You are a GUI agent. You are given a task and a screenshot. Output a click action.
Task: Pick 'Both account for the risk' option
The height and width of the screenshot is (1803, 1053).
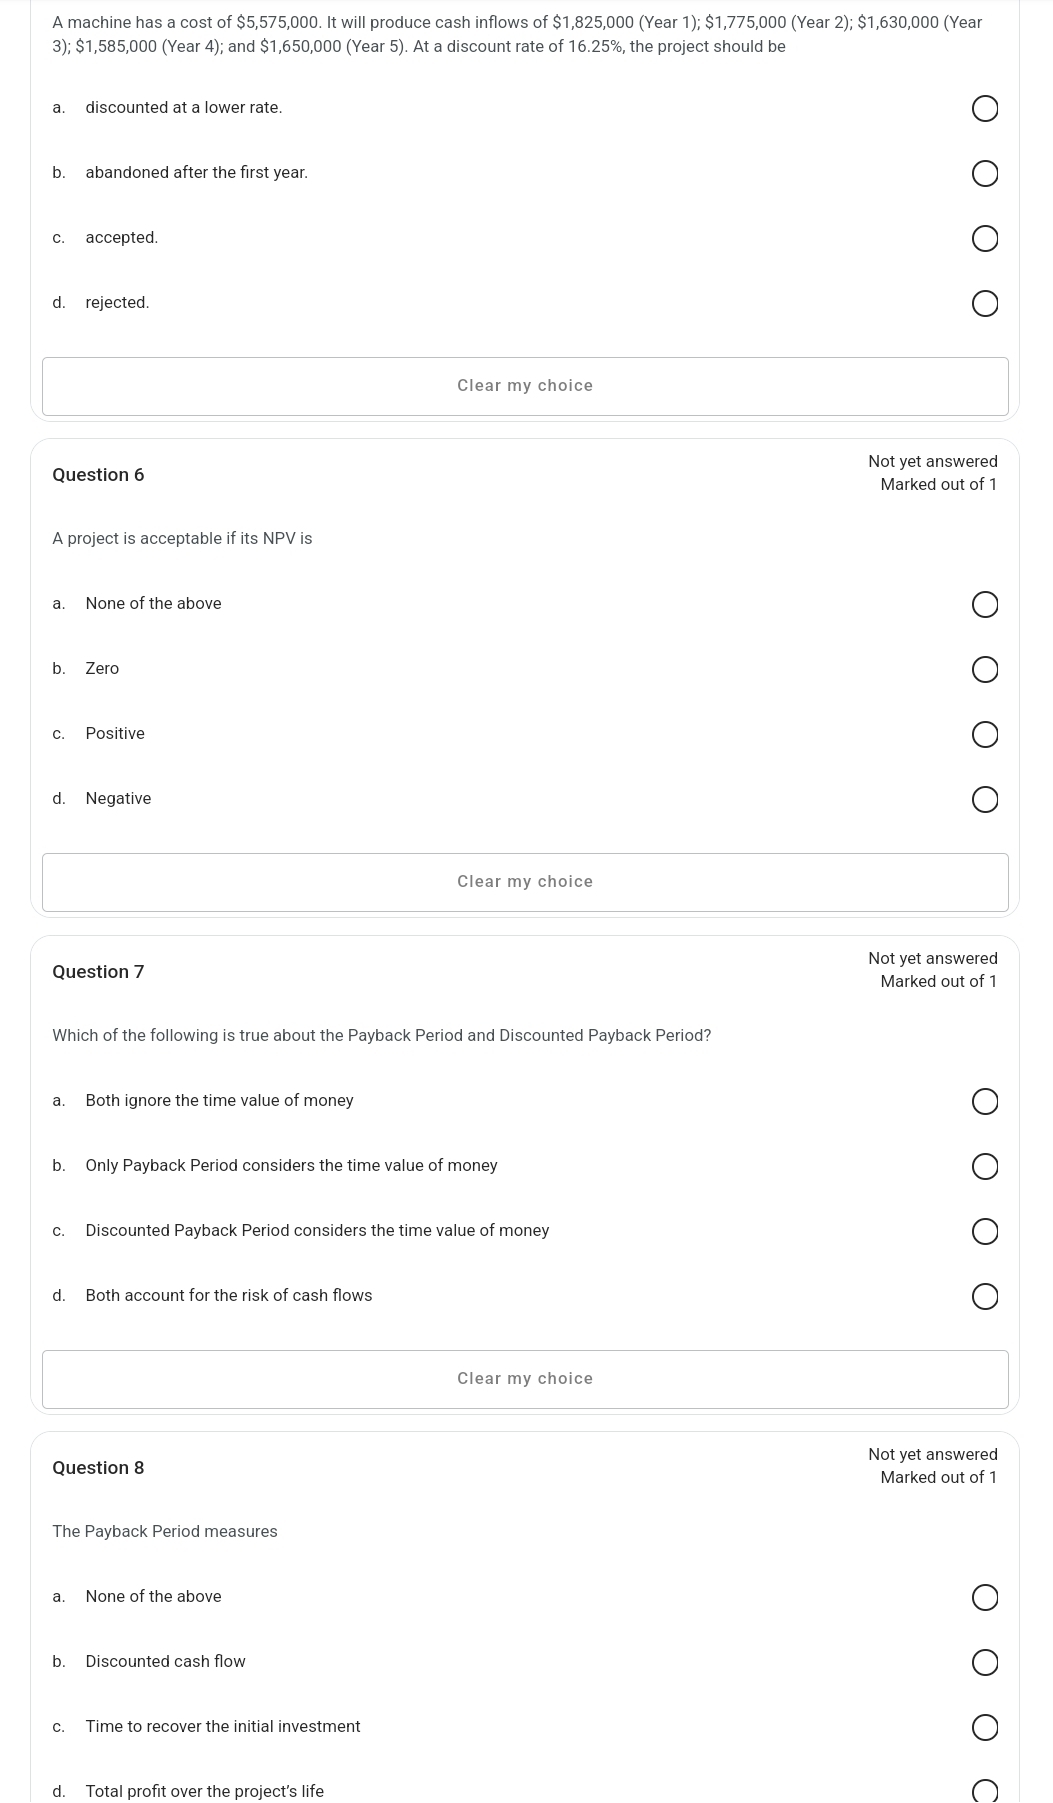pyautogui.click(x=984, y=1297)
